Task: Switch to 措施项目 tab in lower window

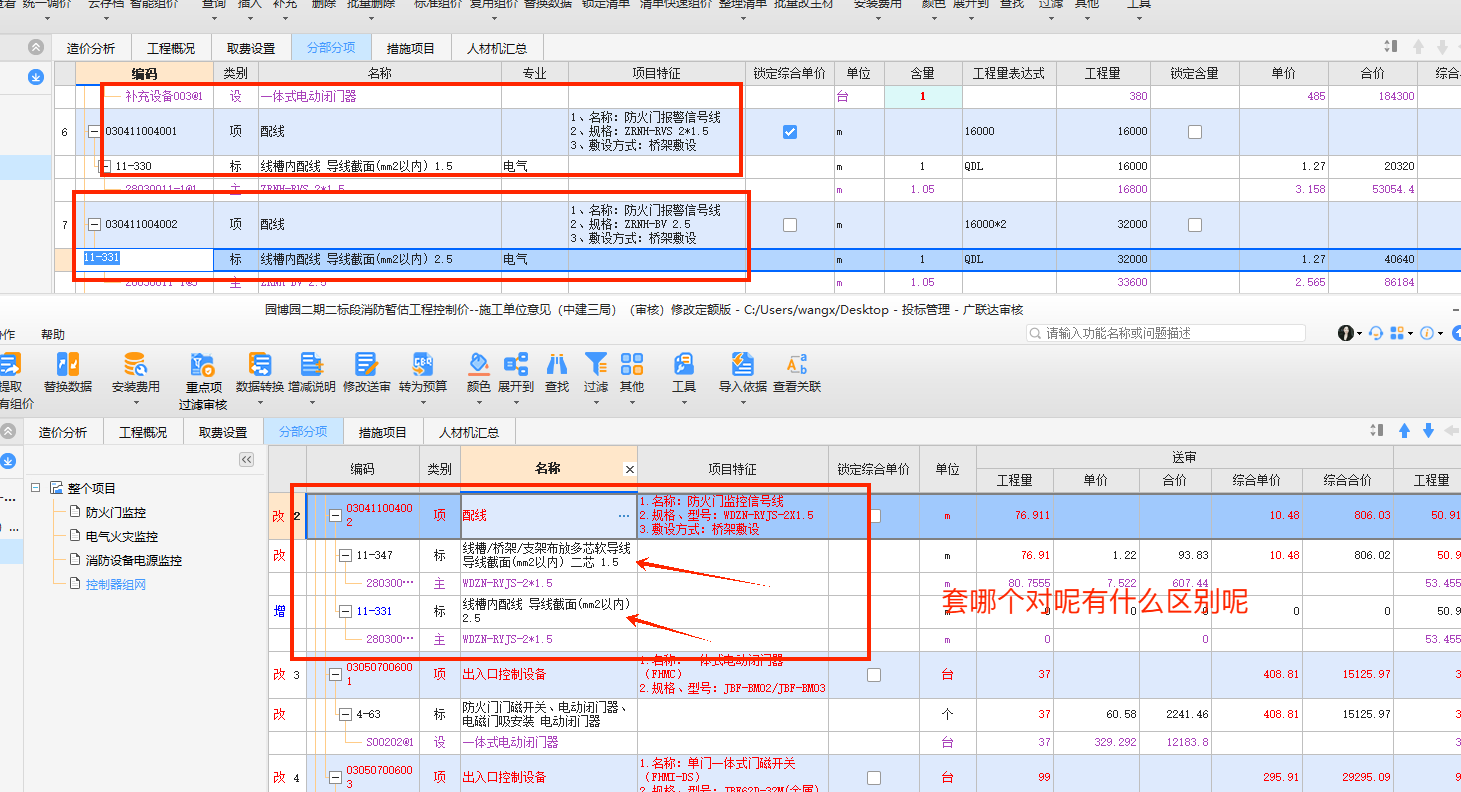Action: [x=383, y=432]
